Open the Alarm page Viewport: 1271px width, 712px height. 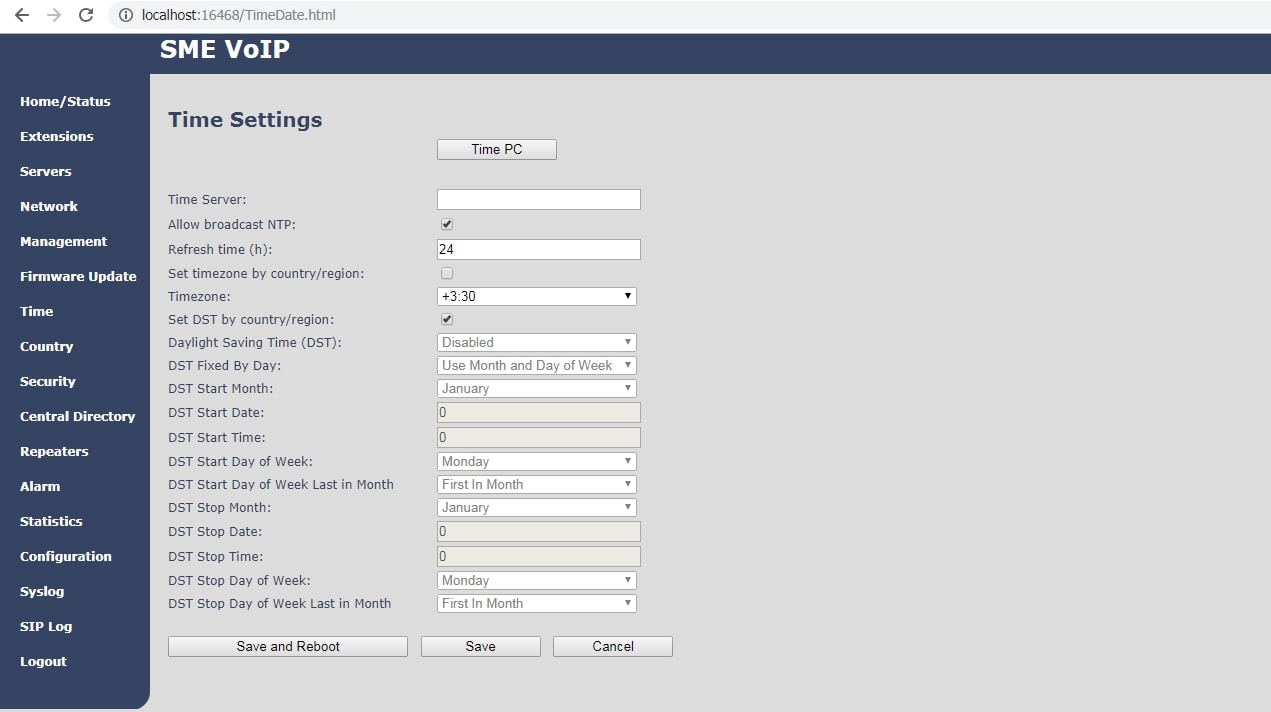40,486
